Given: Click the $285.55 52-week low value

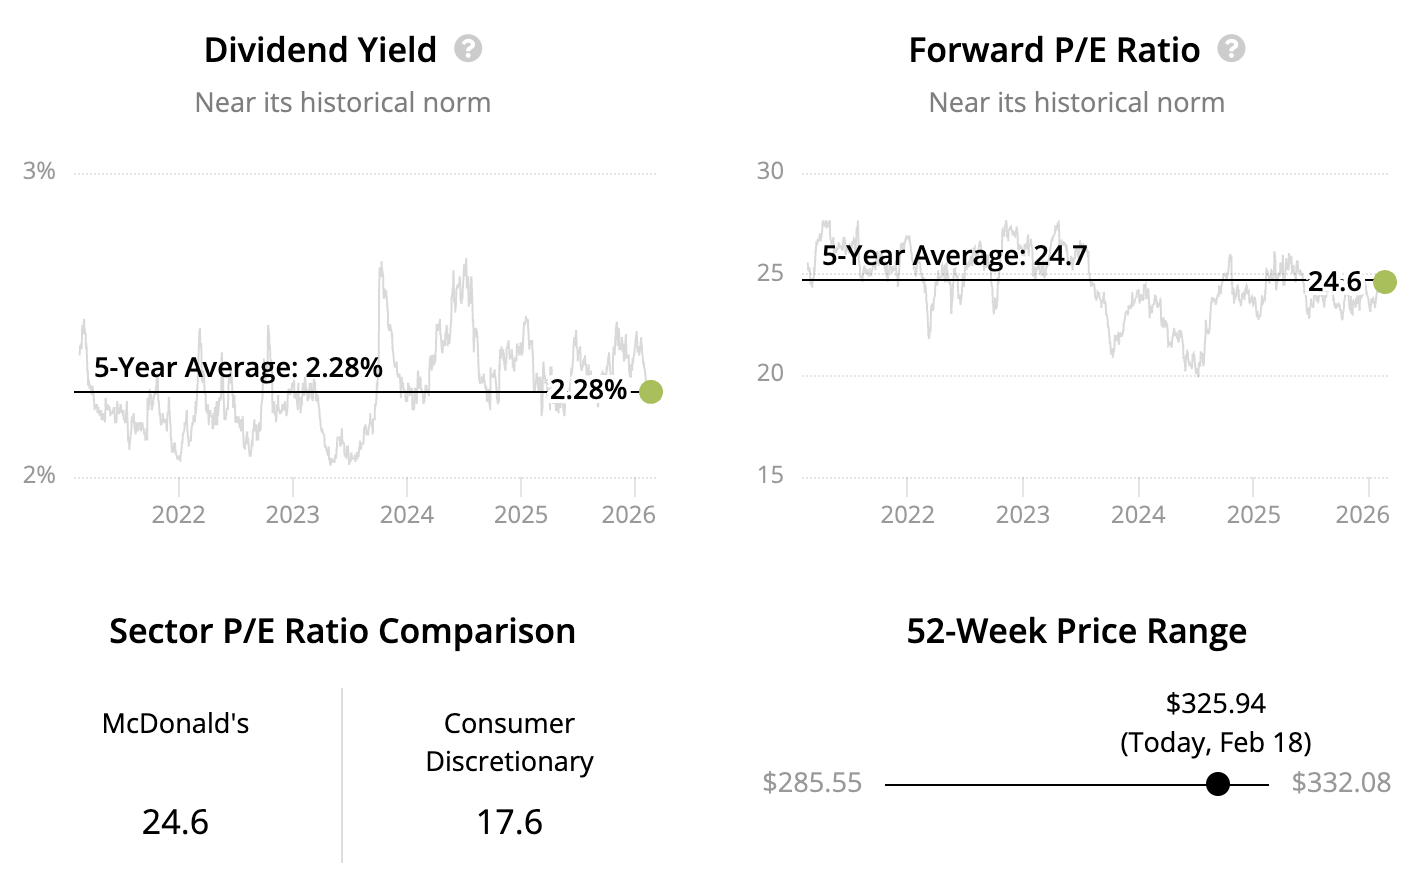Looking at the screenshot, I should tap(812, 782).
